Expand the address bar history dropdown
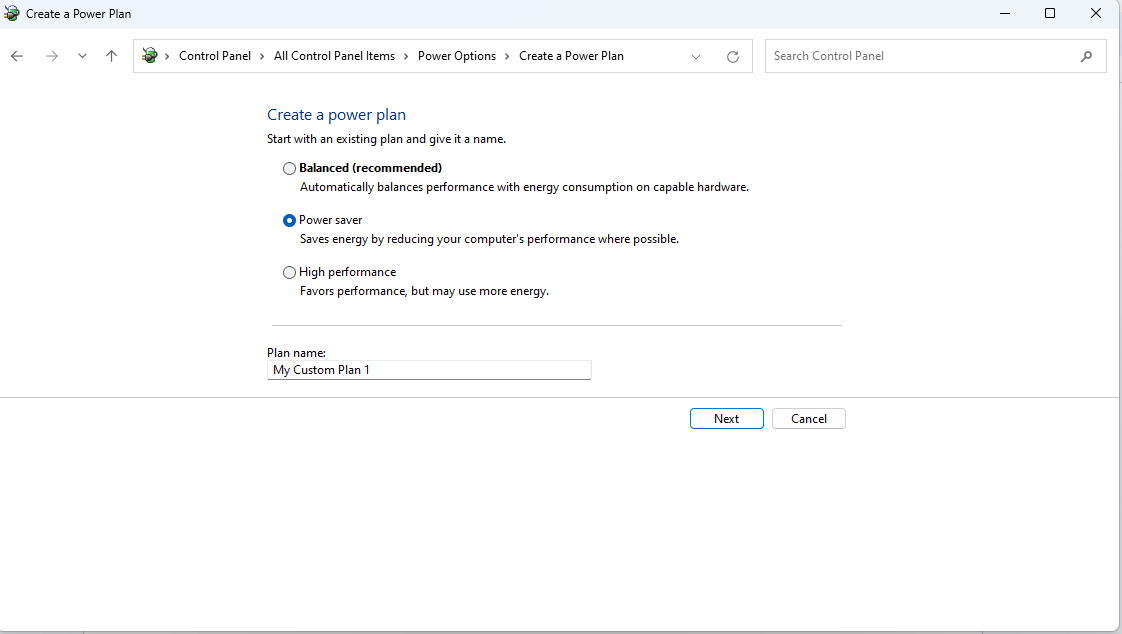The image size is (1122, 634). tap(696, 57)
